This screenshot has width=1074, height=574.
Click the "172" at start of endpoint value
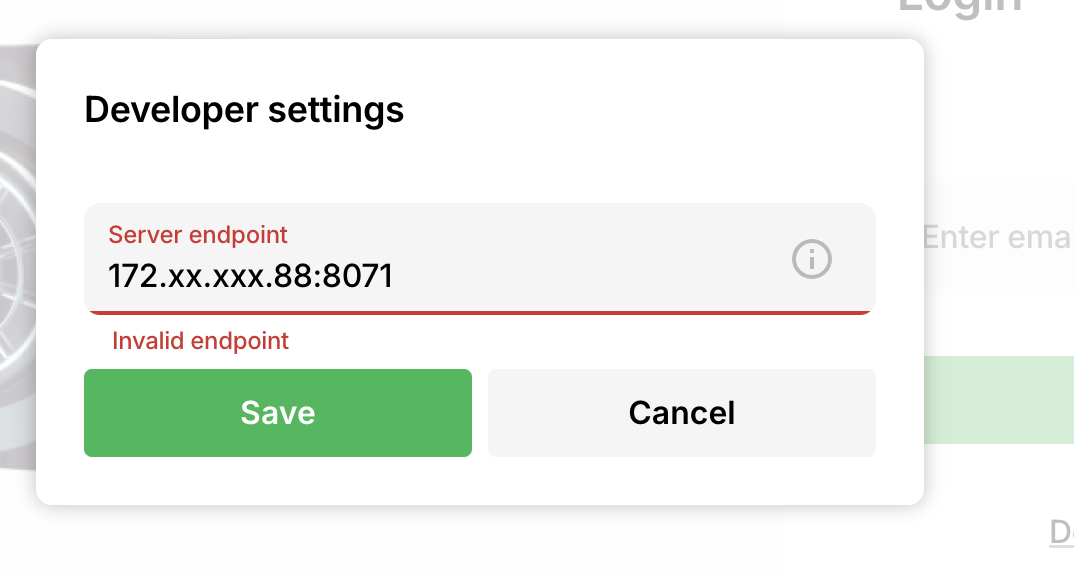tap(129, 274)
